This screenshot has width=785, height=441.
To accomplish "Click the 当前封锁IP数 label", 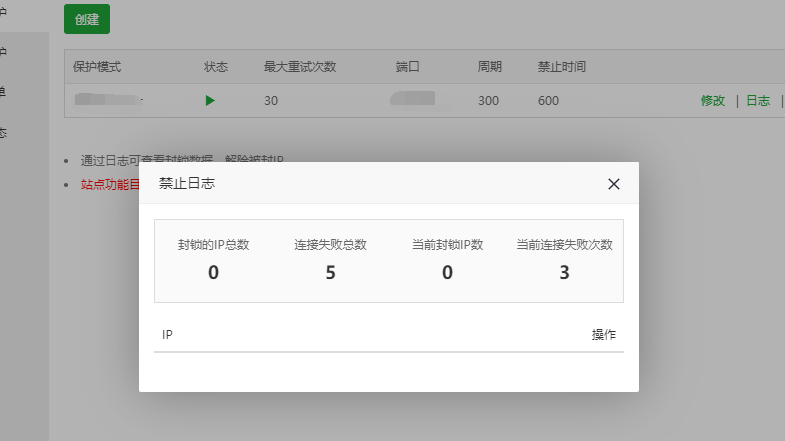I will [x=447, y=245].
